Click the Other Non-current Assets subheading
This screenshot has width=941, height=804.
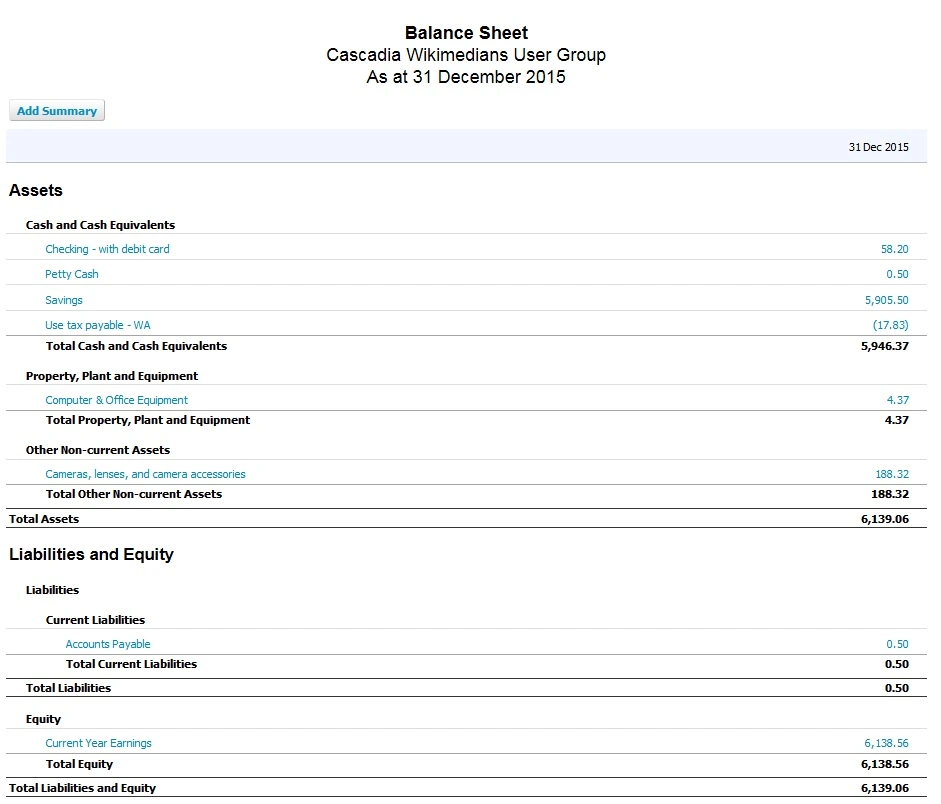(x=98, y=450)
